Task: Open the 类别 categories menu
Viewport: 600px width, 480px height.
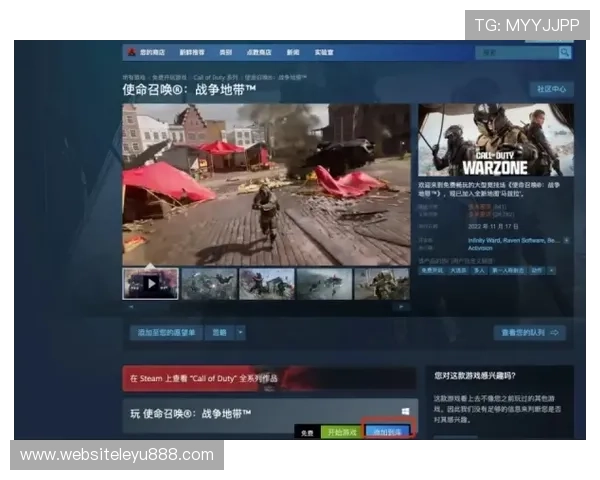Action: (226, 52)
